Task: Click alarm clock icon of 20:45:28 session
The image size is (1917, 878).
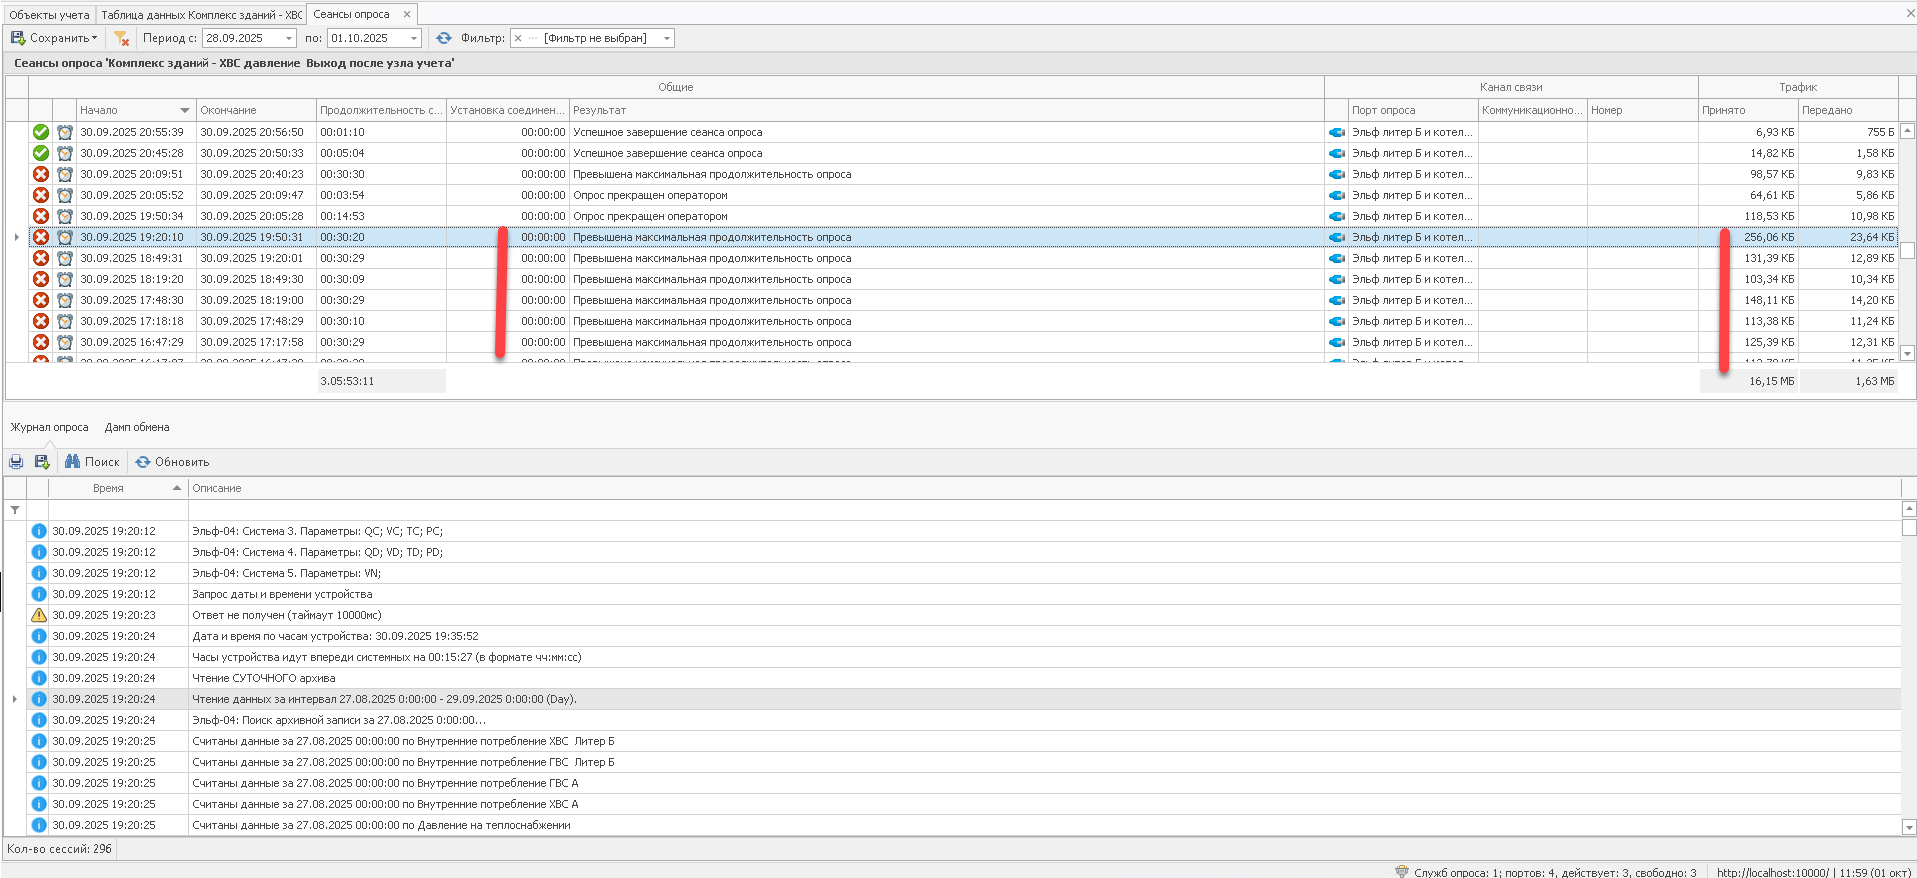Action: 65,153
